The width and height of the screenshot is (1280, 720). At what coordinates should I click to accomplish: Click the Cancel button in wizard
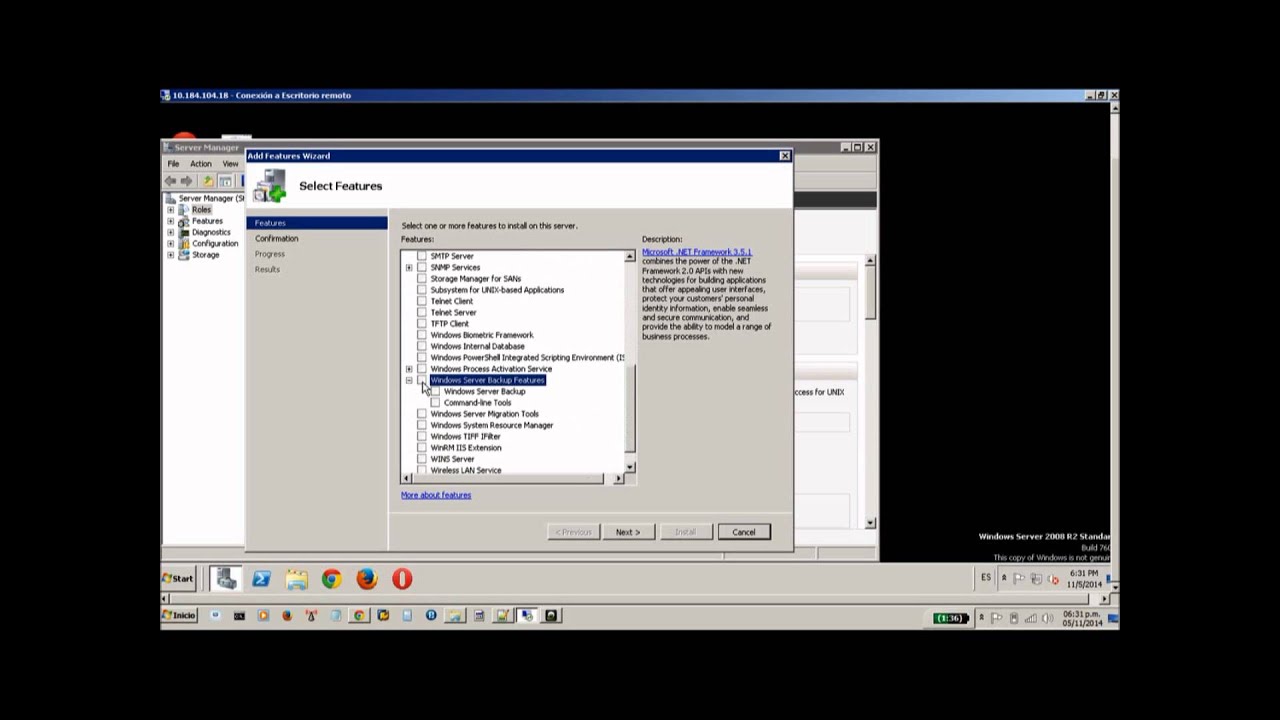point(744,532)
